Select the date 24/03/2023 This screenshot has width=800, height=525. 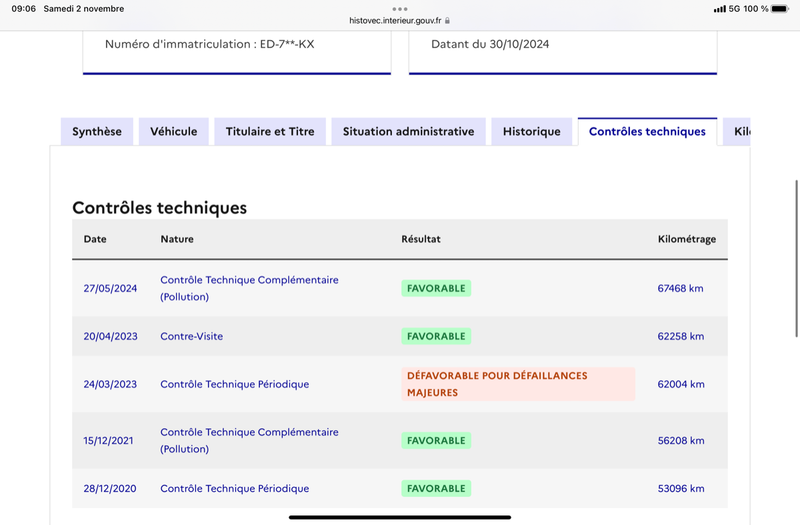110,384
